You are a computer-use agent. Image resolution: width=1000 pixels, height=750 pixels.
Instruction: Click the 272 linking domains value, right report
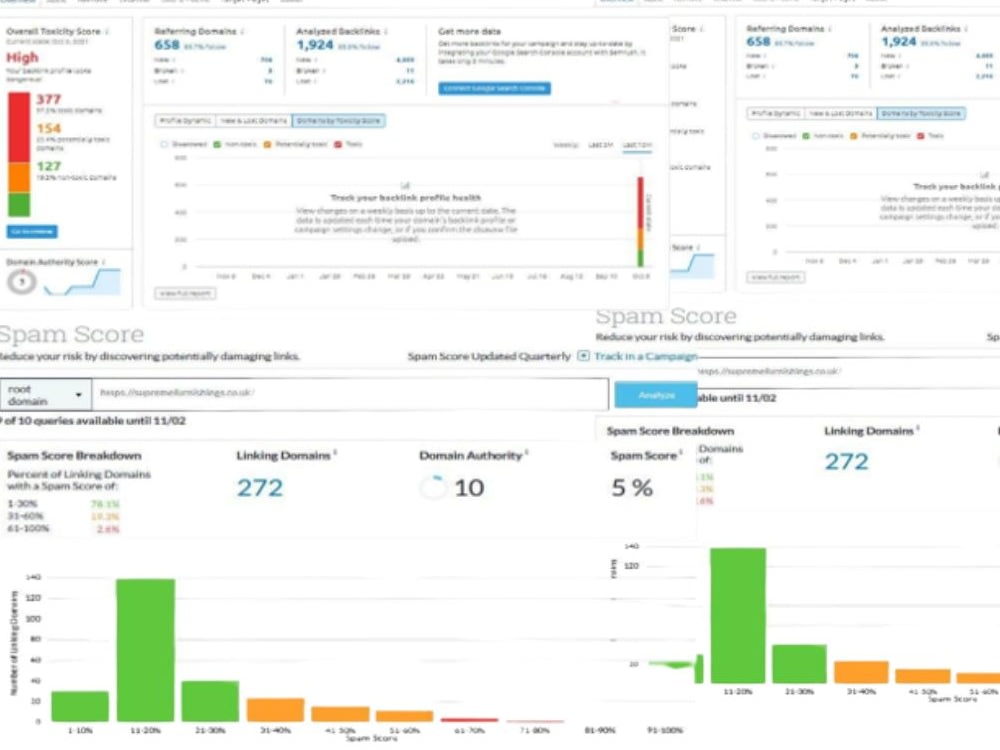(846, 462)
